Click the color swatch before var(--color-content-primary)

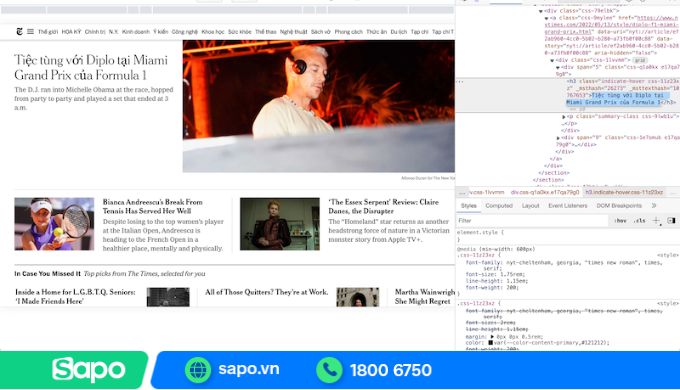pos(490,343)
